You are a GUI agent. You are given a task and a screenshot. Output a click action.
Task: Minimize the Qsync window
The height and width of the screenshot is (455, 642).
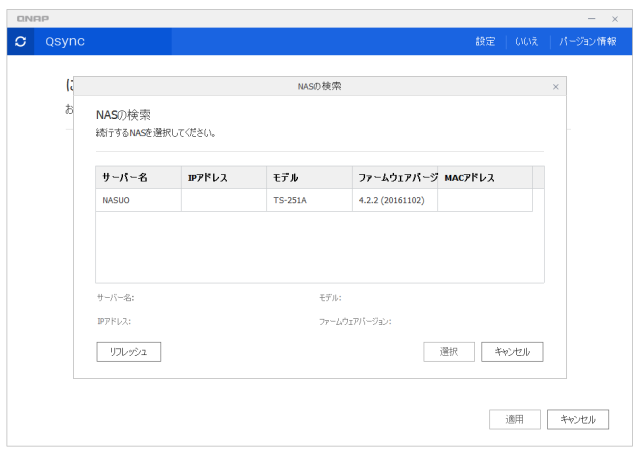pyautogui.click(x=592, y=19)
